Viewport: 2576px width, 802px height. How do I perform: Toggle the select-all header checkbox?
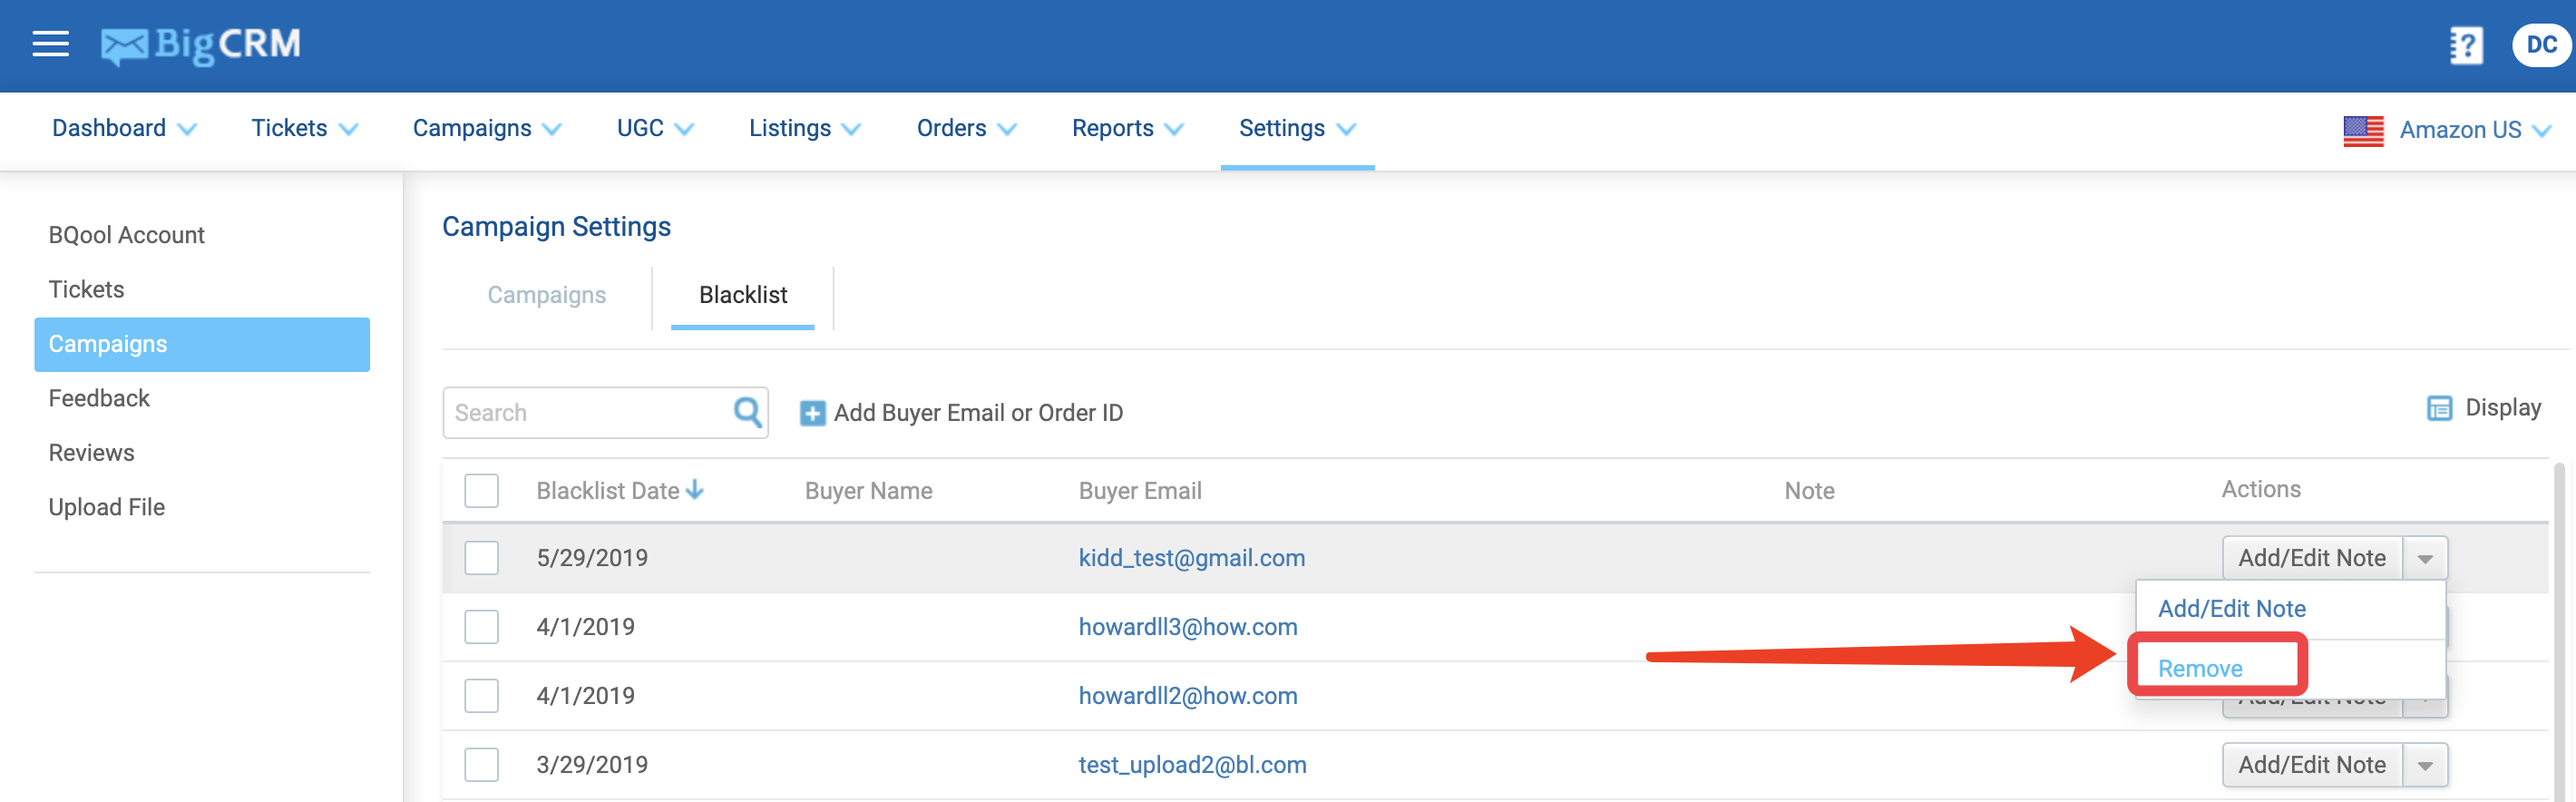point(481,491)
